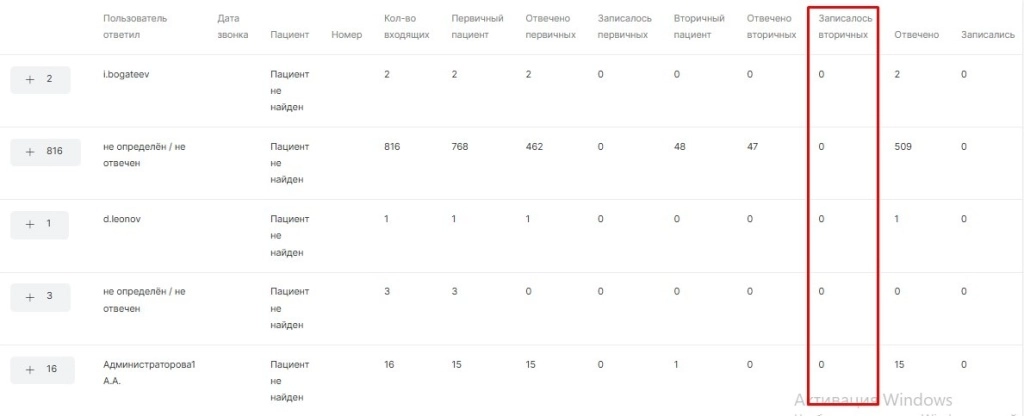Click 'Вторичный пациент' column header

(x=698, y=27)
